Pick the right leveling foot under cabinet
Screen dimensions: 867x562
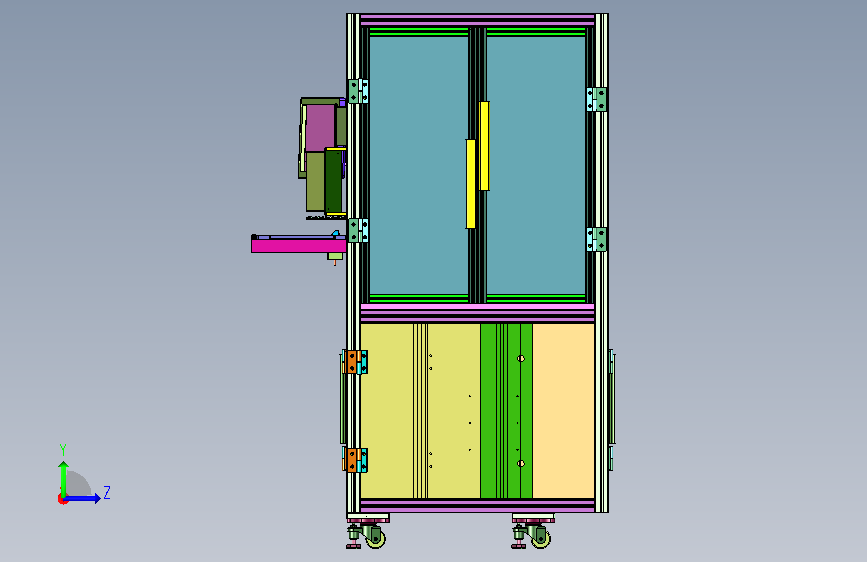519,538
